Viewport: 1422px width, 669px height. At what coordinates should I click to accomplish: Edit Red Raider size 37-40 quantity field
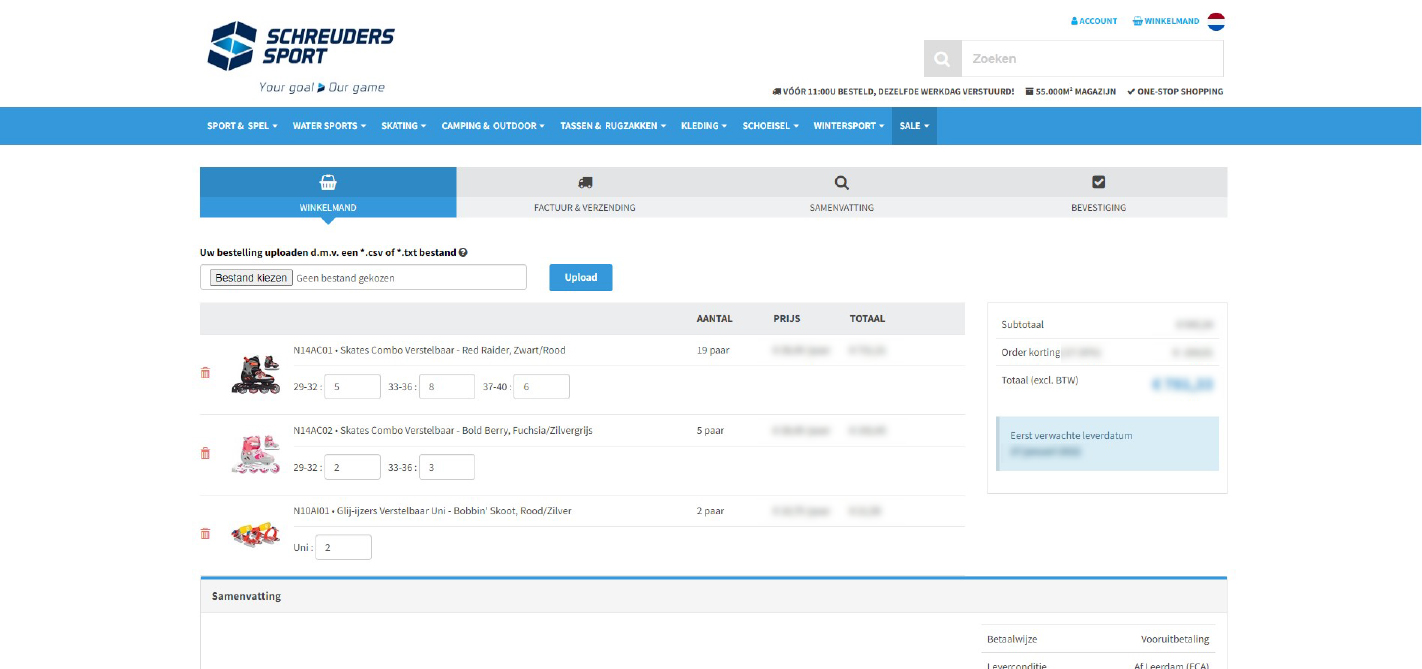coord(541,387)
